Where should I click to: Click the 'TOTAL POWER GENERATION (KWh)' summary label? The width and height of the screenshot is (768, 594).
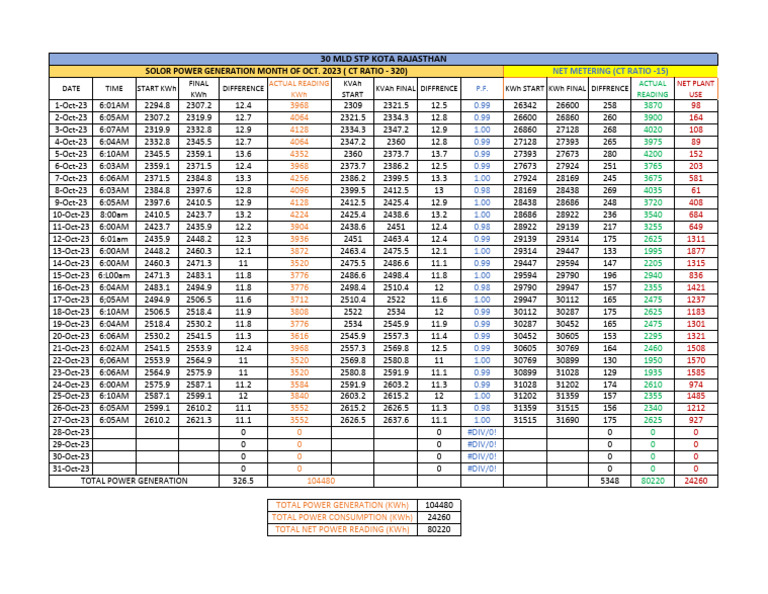342,505
